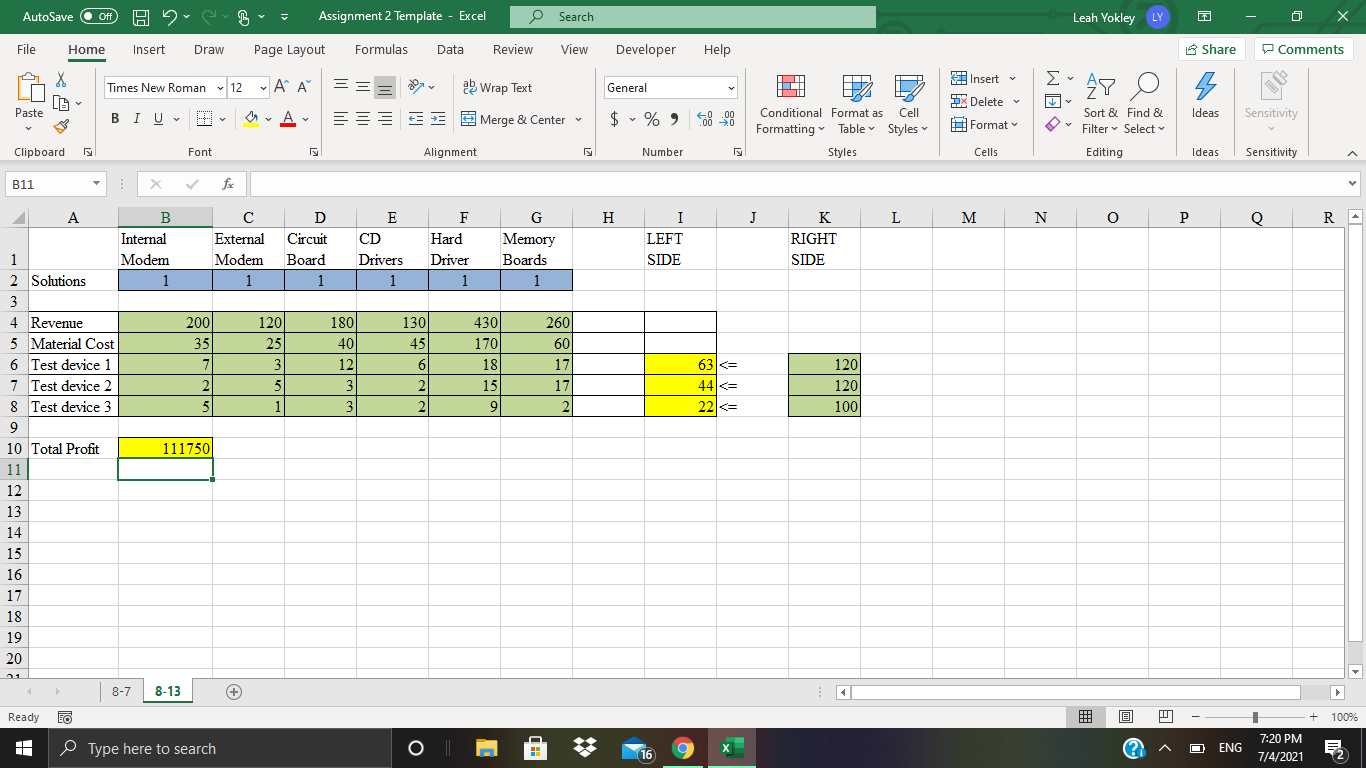Increase decimal places
The image size is (1366, 768).
pyautogui.click(x=704, y=120)
